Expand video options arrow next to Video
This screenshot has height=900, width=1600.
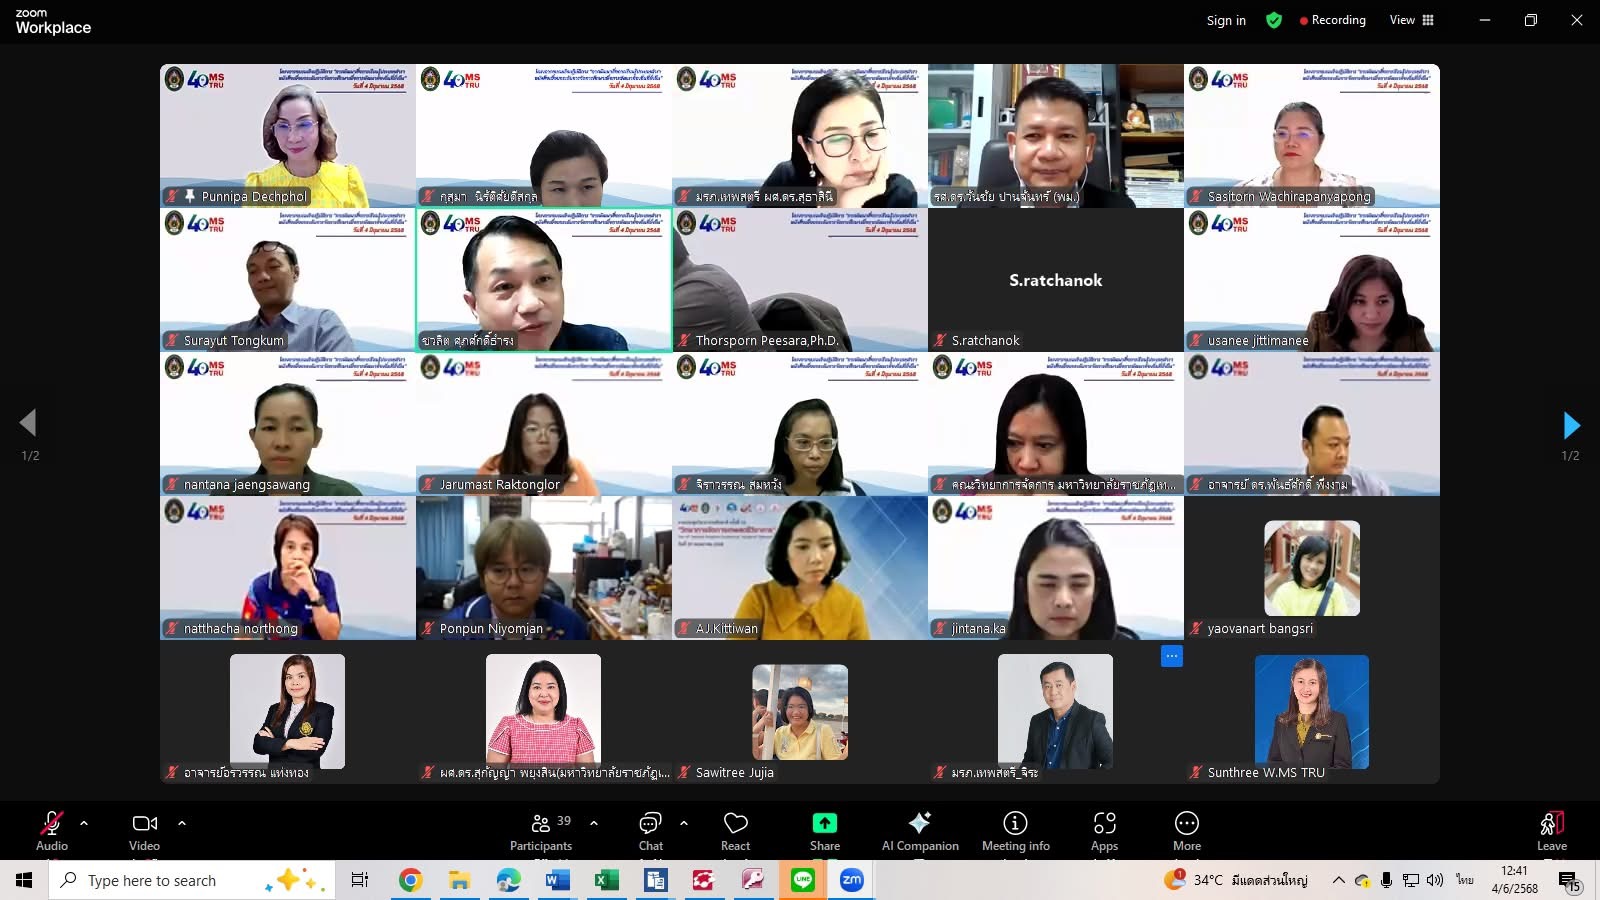pos(182,823)
